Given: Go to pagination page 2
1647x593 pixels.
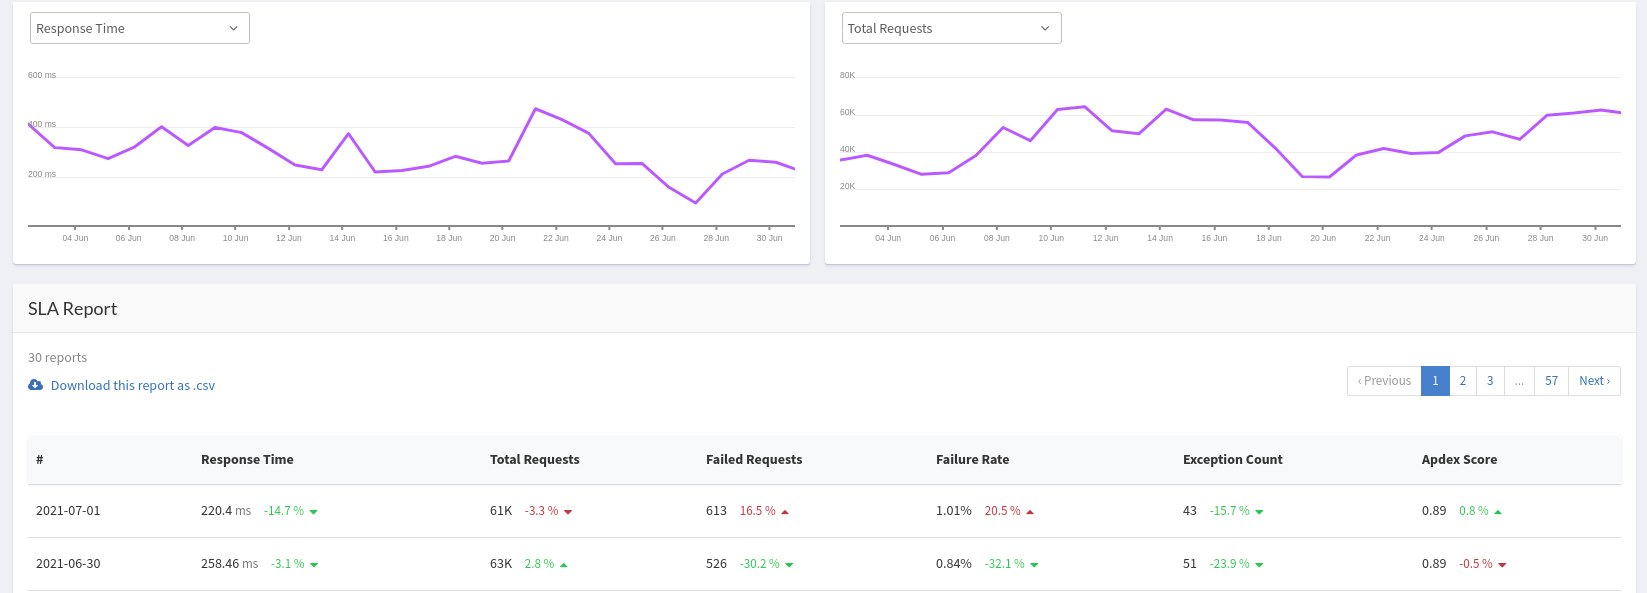Looking at the screenshot, I should pyautogui.click(x=1462, y=381).
